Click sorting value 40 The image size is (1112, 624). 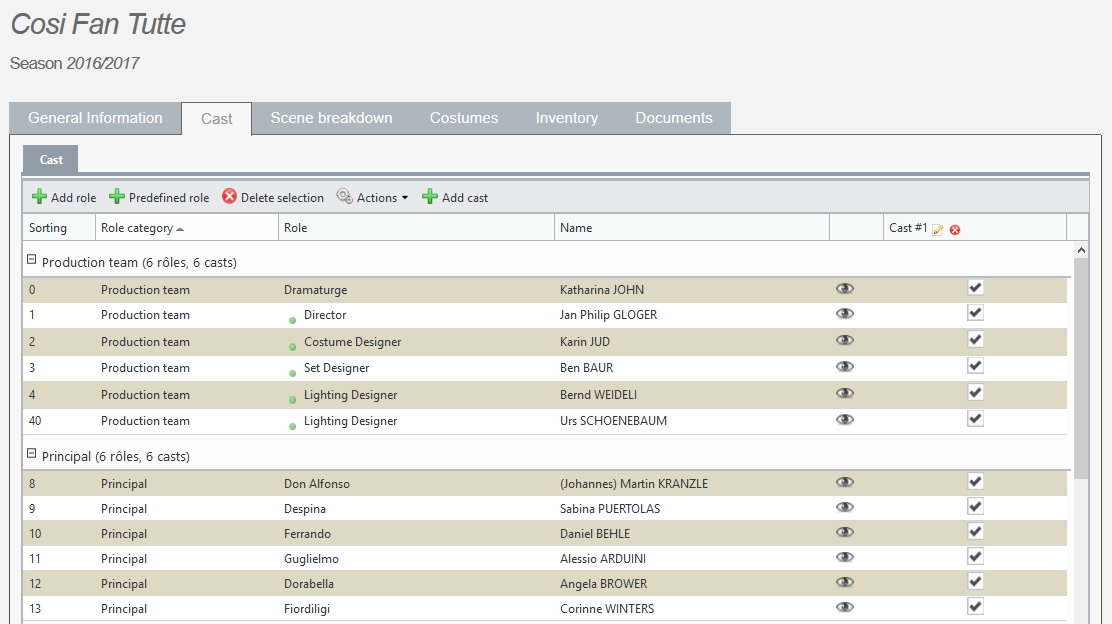tap(35, 420)
